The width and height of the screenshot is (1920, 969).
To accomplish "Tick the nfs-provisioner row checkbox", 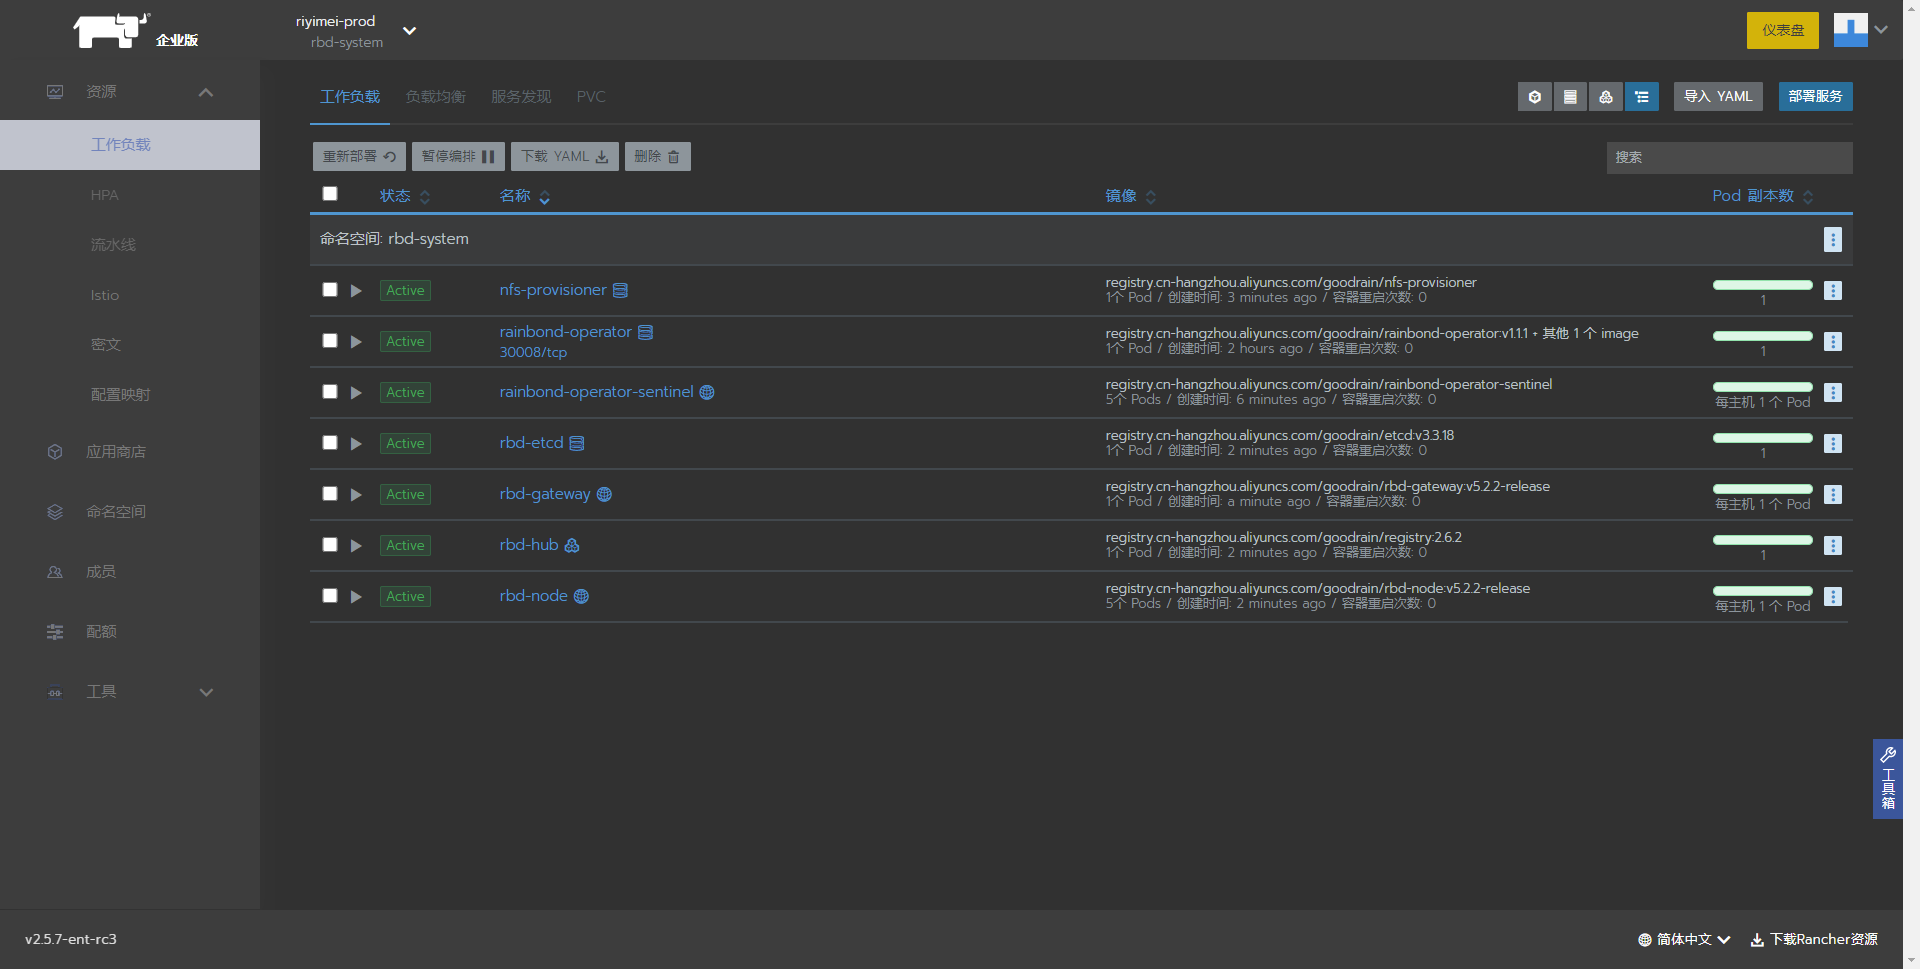I will (330, 290).
